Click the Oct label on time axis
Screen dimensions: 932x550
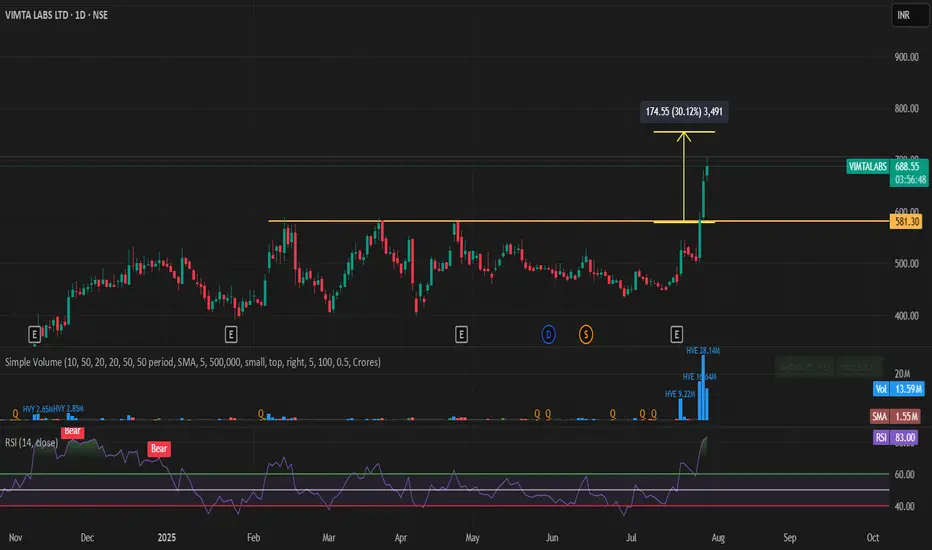pos(873,538)
